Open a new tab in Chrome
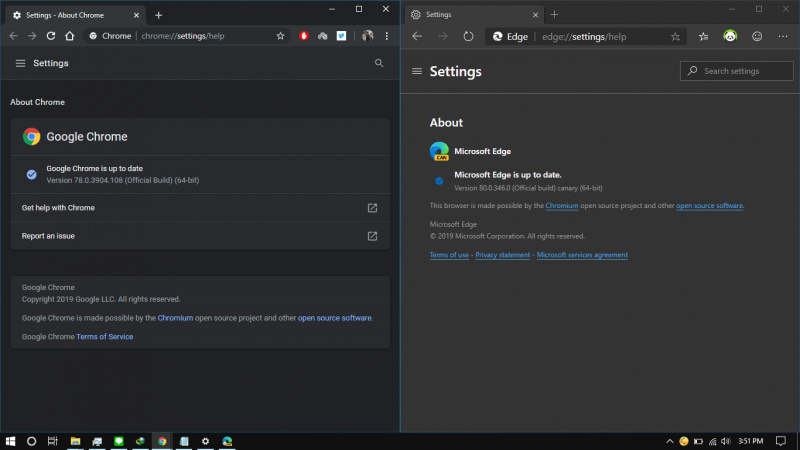Viewport: 800px width, 450px height. click(x=159, y=15)
